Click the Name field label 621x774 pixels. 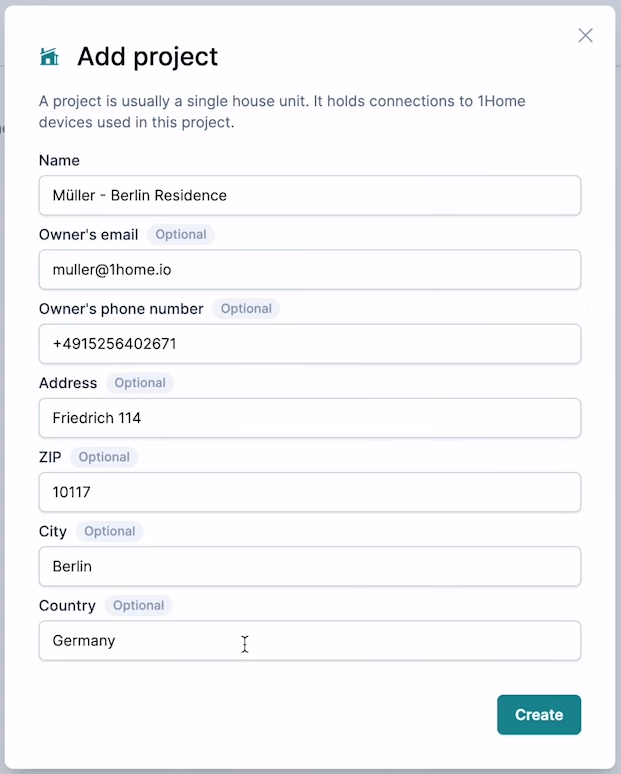[x=59, y=160]
